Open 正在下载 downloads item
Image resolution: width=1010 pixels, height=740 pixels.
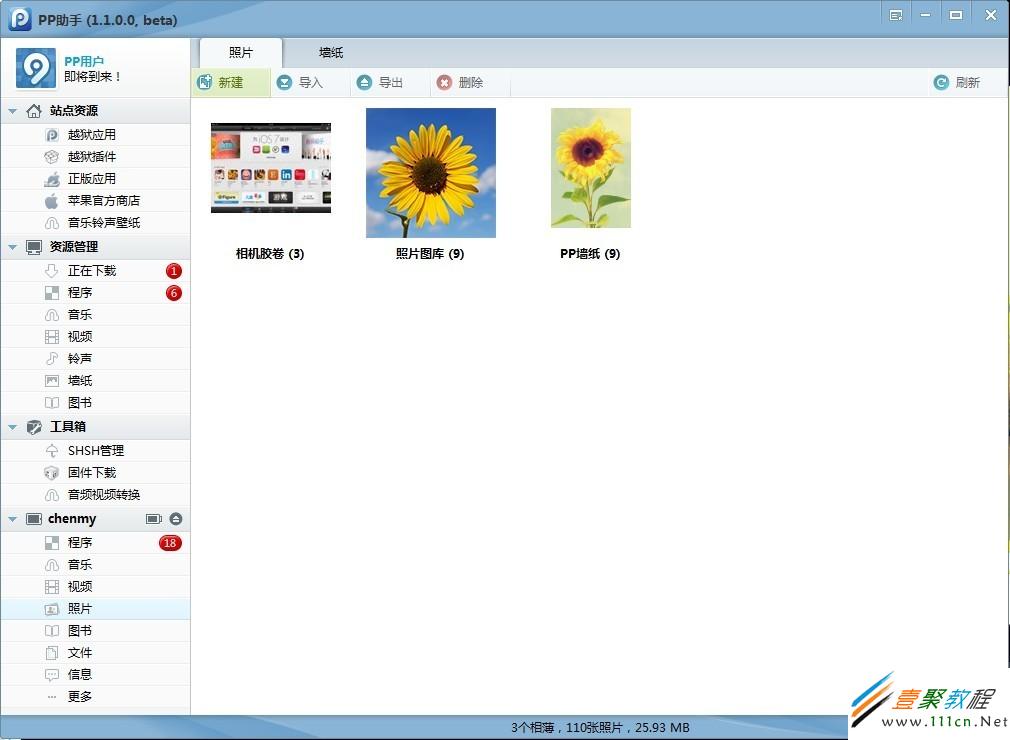tap(95, 270)
